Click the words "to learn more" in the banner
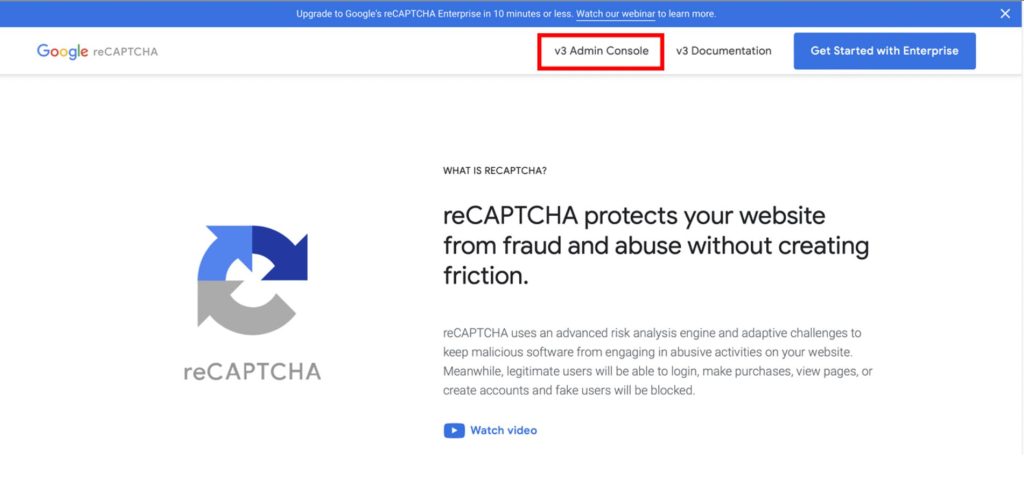1024x489 pixels. point(687,14)
